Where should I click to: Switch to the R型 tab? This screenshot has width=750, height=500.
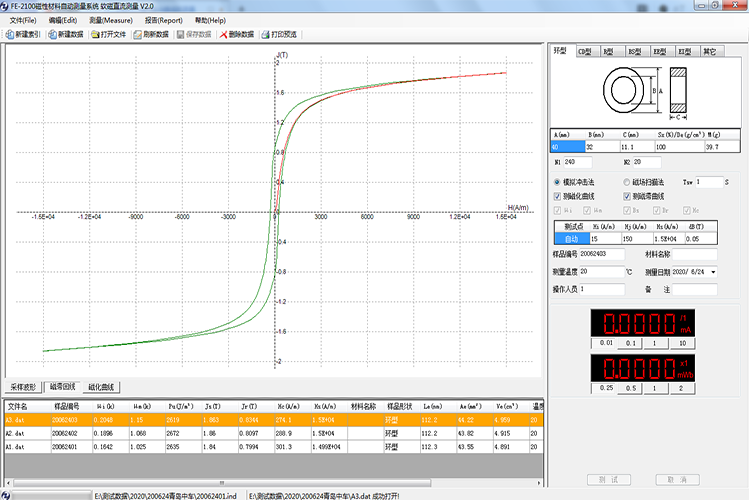[x=612, y=52]
